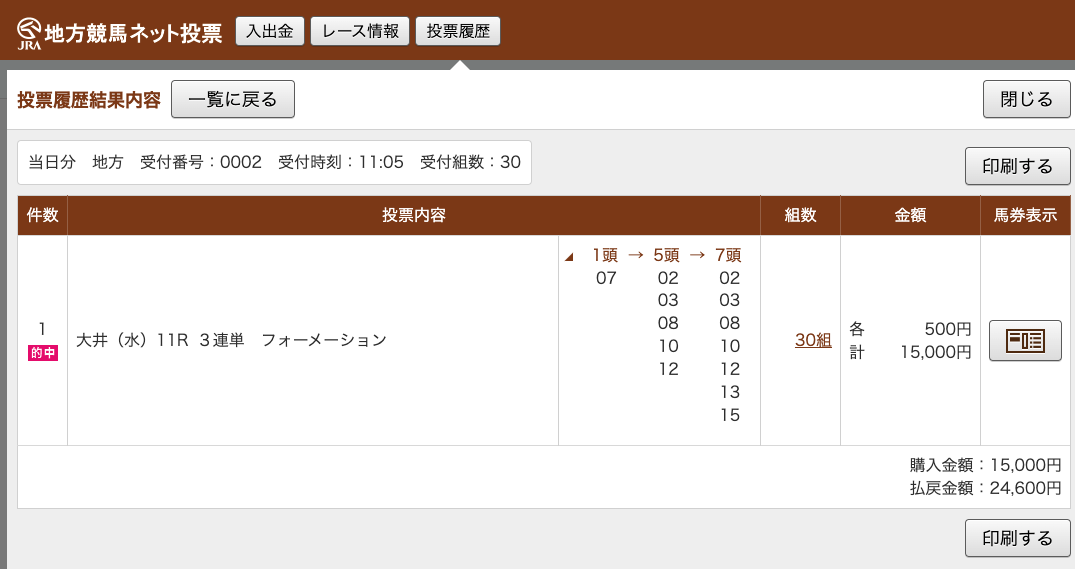The width and height of the screenshot is (1075, 569).
Task: Click horse number 13 in third column
Action: (x=730, y=392)
